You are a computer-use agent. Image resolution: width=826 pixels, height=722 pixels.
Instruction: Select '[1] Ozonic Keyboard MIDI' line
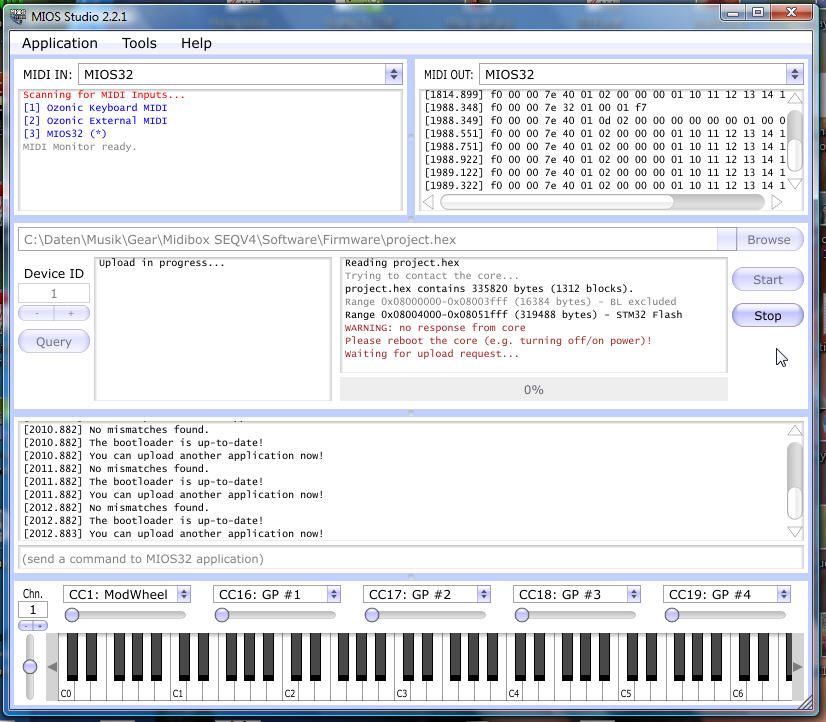[x=95, y=108]
